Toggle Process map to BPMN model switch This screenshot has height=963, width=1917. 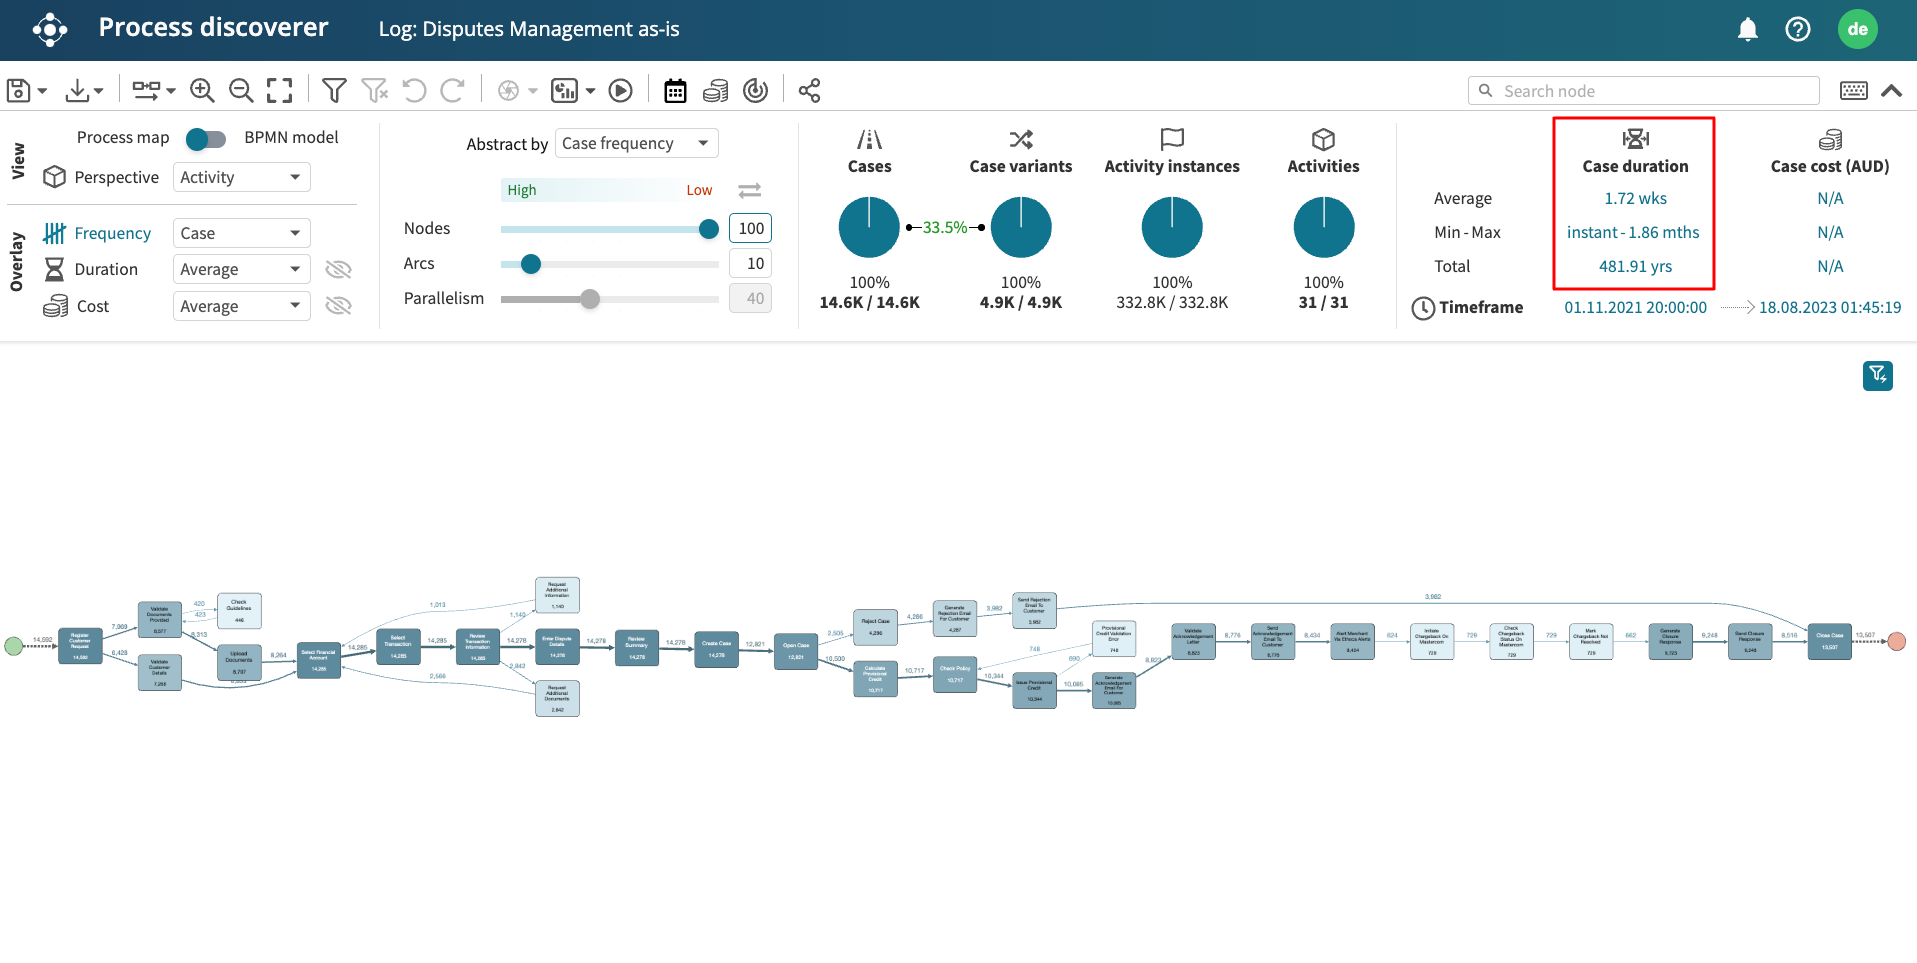(206, 138)
